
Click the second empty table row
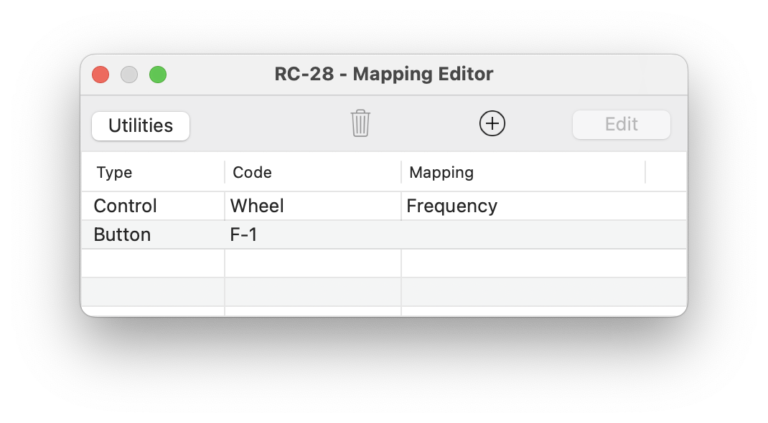(x=384, y=292)
